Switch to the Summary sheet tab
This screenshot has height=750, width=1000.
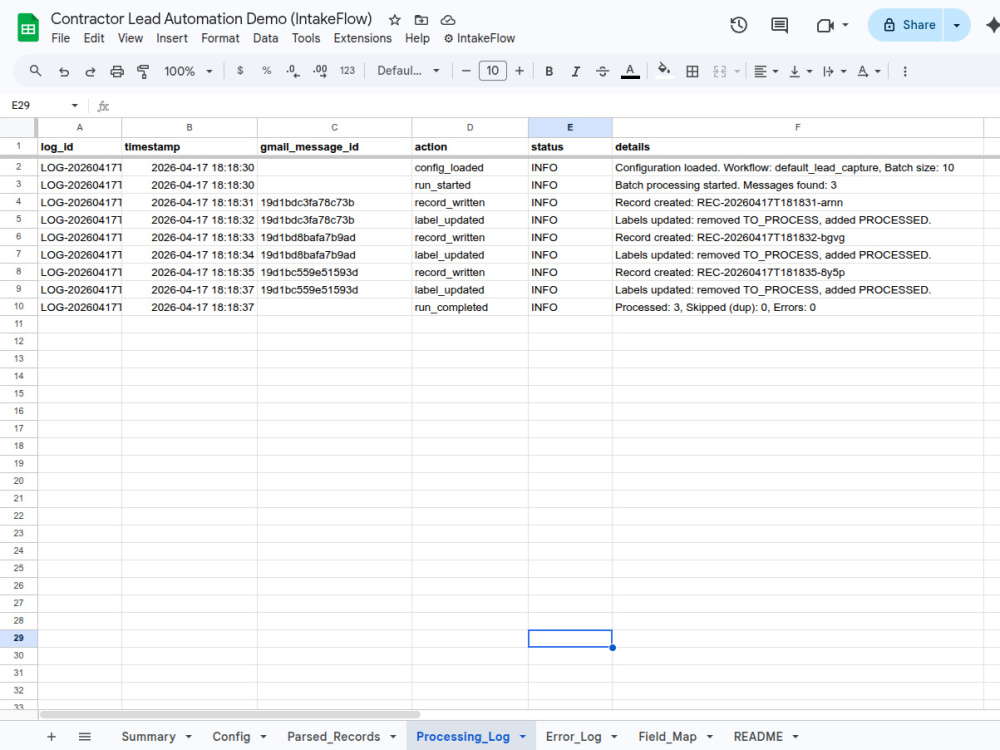[149, 737]
